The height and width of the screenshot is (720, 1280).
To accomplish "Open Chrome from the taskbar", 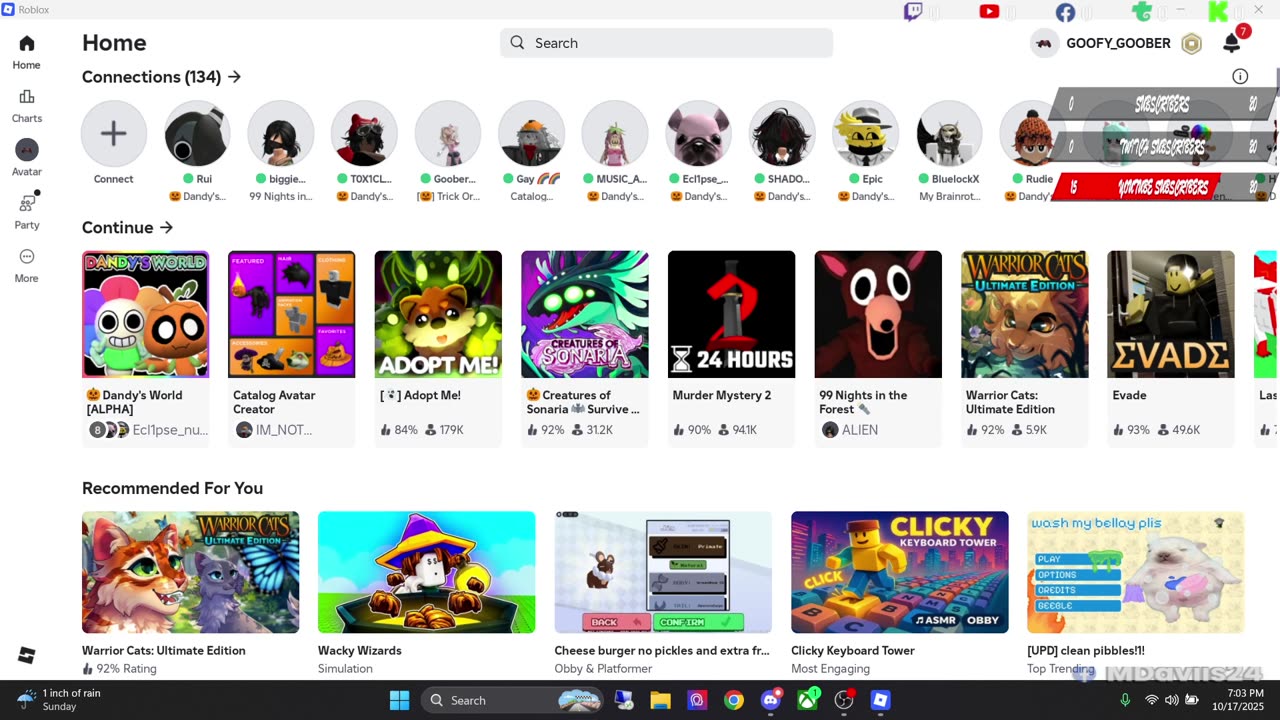I will click(x=734, y=700).
